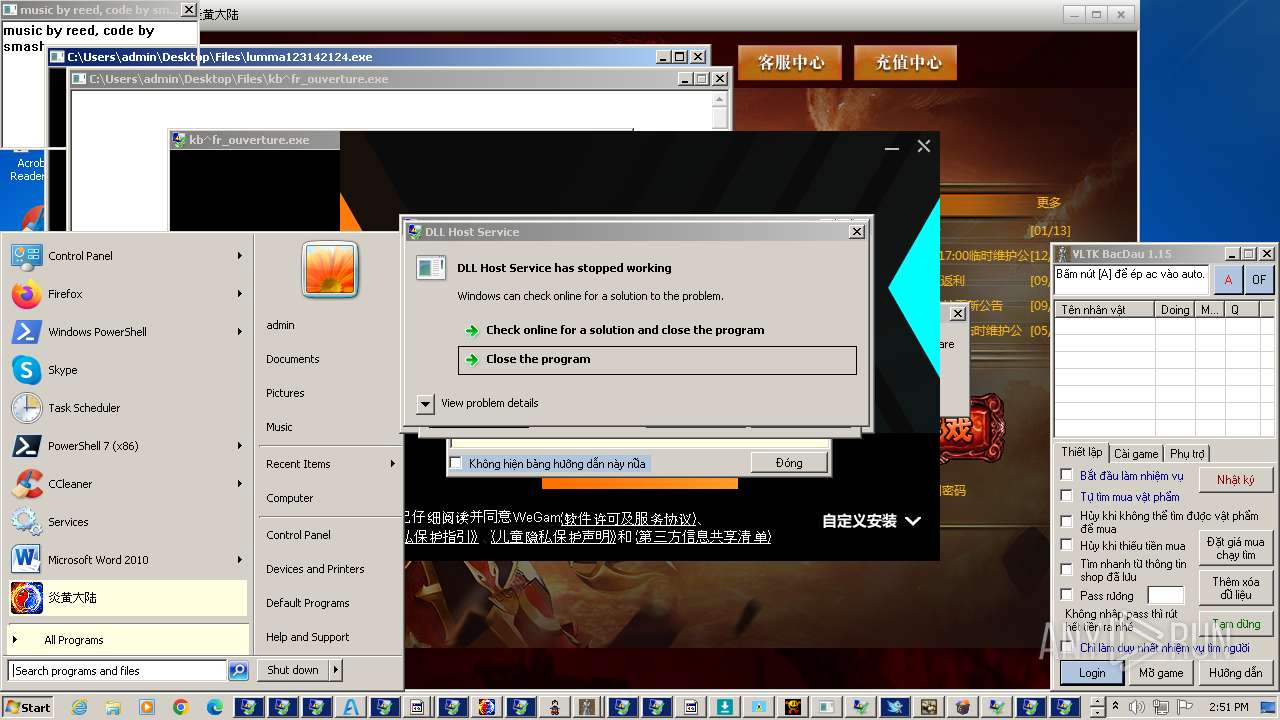The width and height of the screenshot is (1280, 720).
Task: Open Windows PowerShell from the Start menu
Action: (x=127, y=332)
